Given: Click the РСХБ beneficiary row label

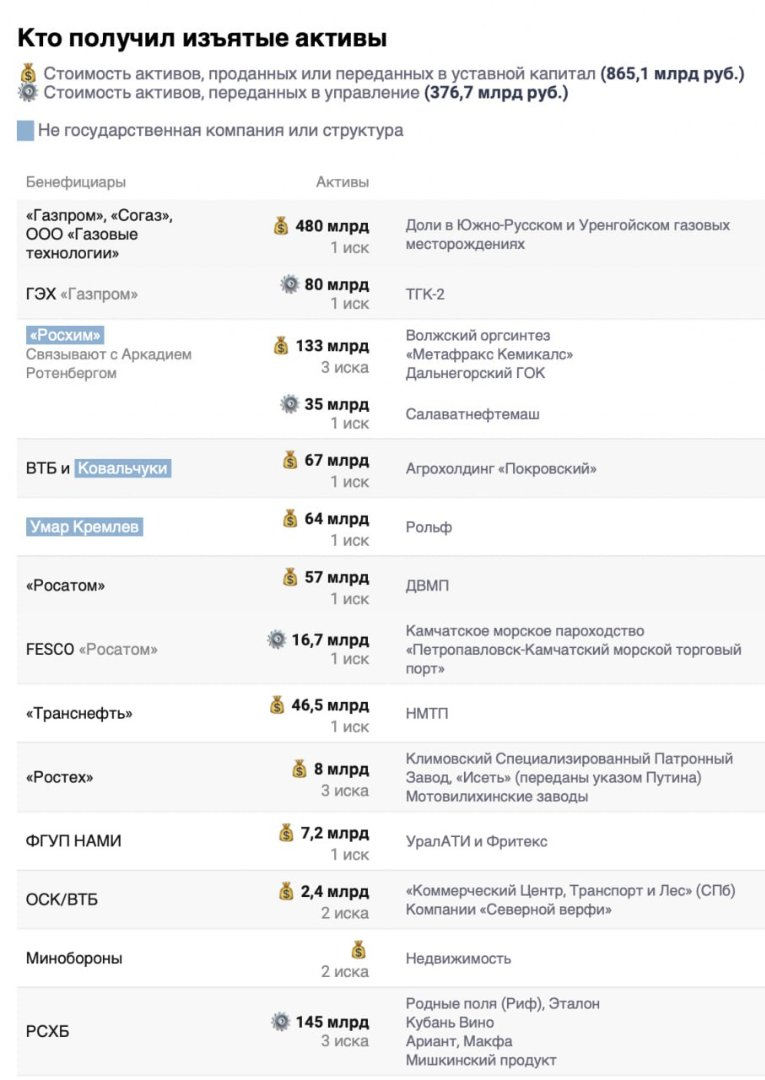Looking at the screenshot, I should (x=48, y=1031).
